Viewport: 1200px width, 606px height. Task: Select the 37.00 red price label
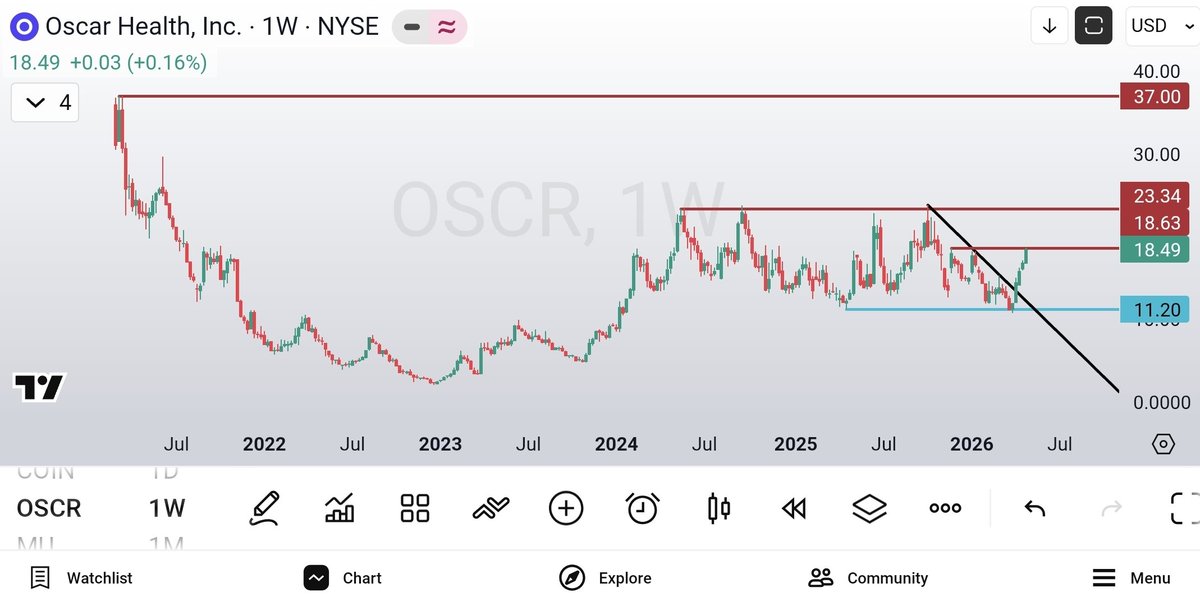tap(1155, 97)
